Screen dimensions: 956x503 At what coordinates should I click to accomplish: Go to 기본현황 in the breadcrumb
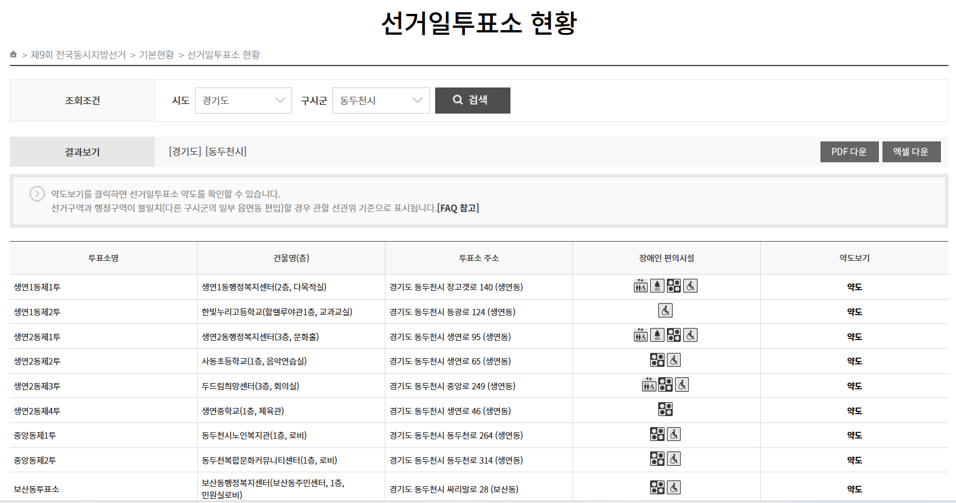coord(156,55)
